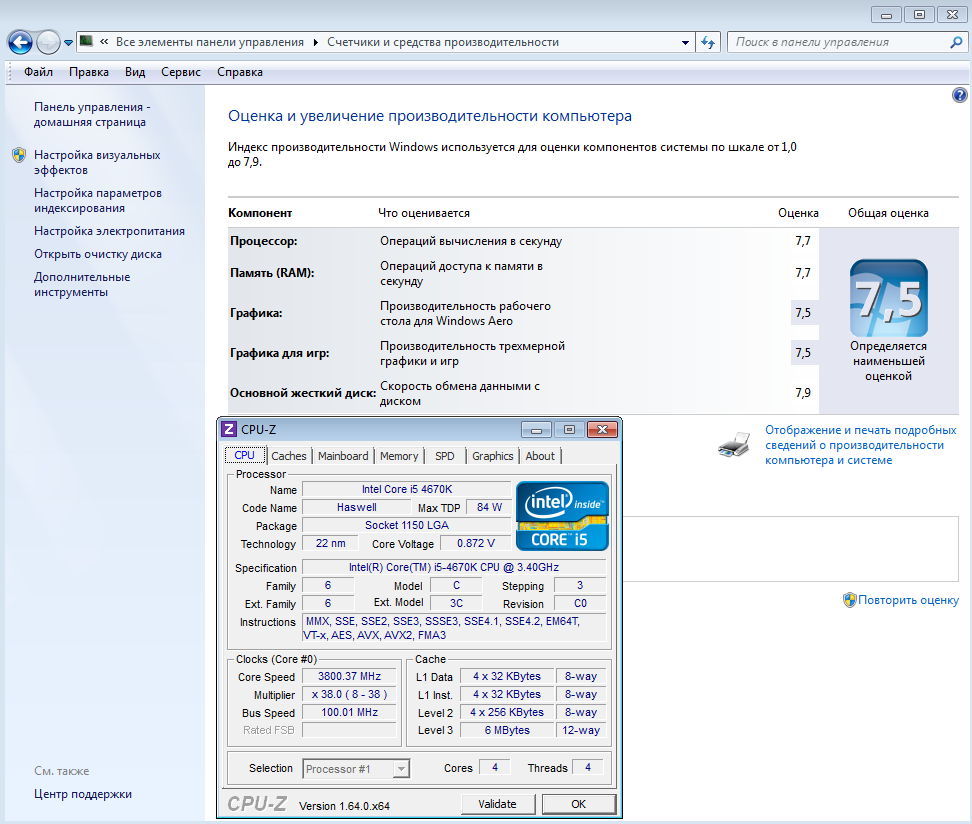Switch to the Mainboard tab
This screenshot has width=972, height=824.
343,456
